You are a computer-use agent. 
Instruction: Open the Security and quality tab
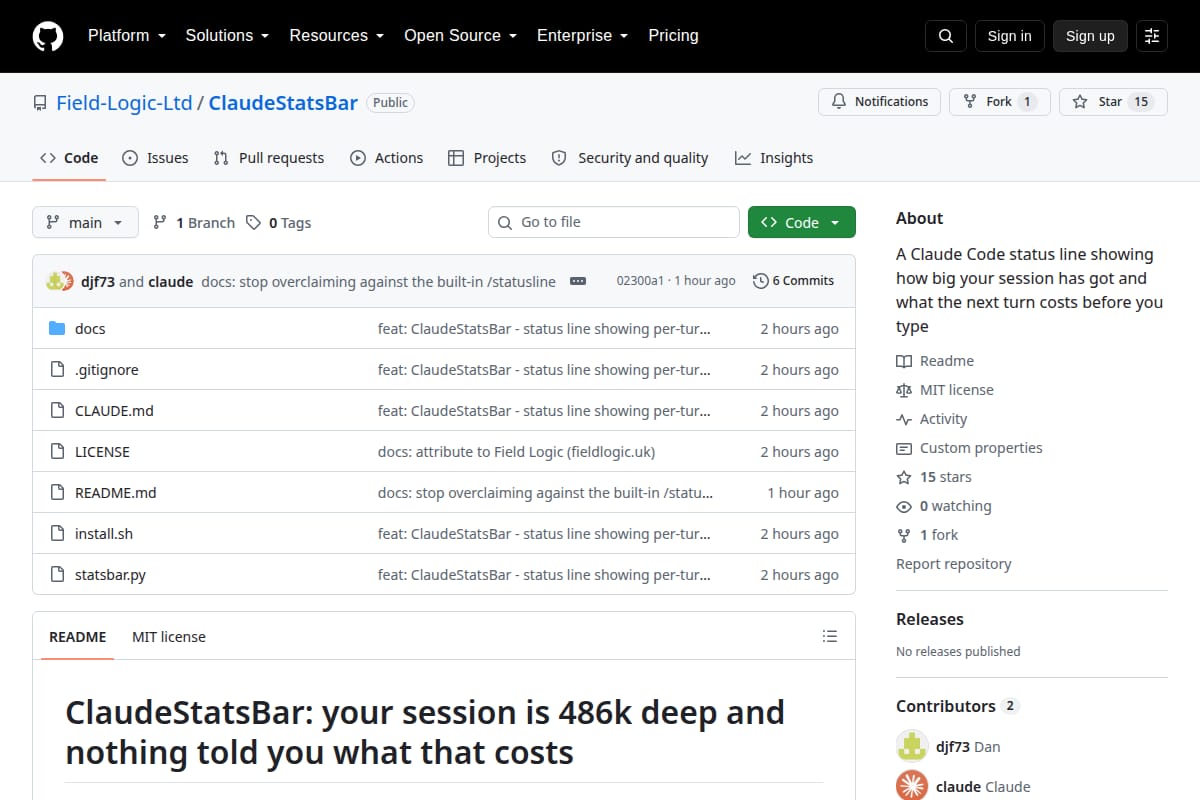[x=630, y=158]
